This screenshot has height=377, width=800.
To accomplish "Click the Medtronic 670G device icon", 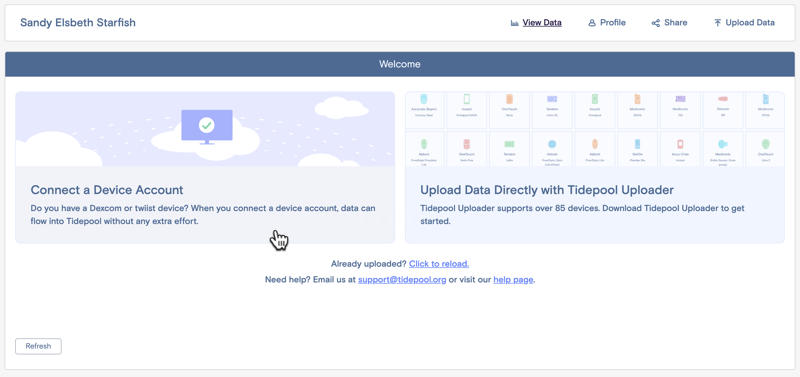I will pyautogui.click(x=765, y=99).
